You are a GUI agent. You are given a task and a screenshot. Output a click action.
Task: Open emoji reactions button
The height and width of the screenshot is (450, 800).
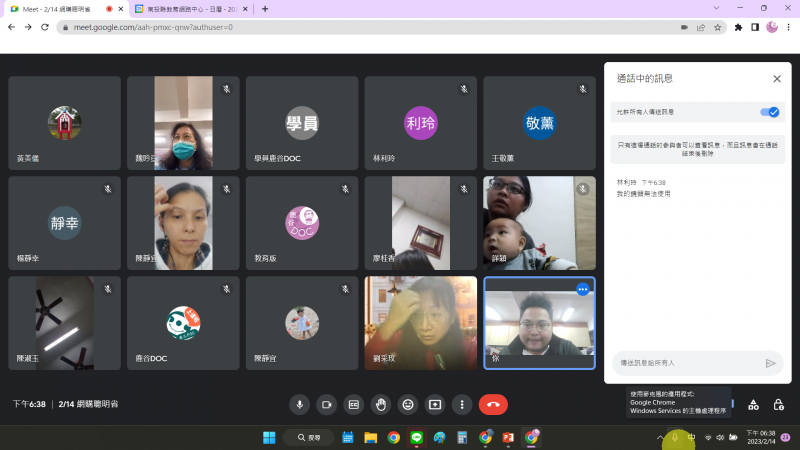pos(408,405)
